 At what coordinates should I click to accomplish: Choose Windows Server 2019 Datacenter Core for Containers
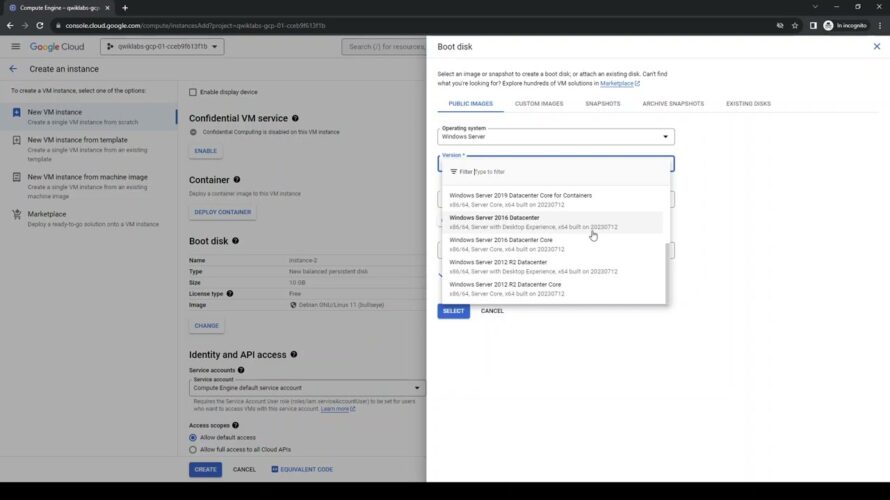[x=552, y=200]
